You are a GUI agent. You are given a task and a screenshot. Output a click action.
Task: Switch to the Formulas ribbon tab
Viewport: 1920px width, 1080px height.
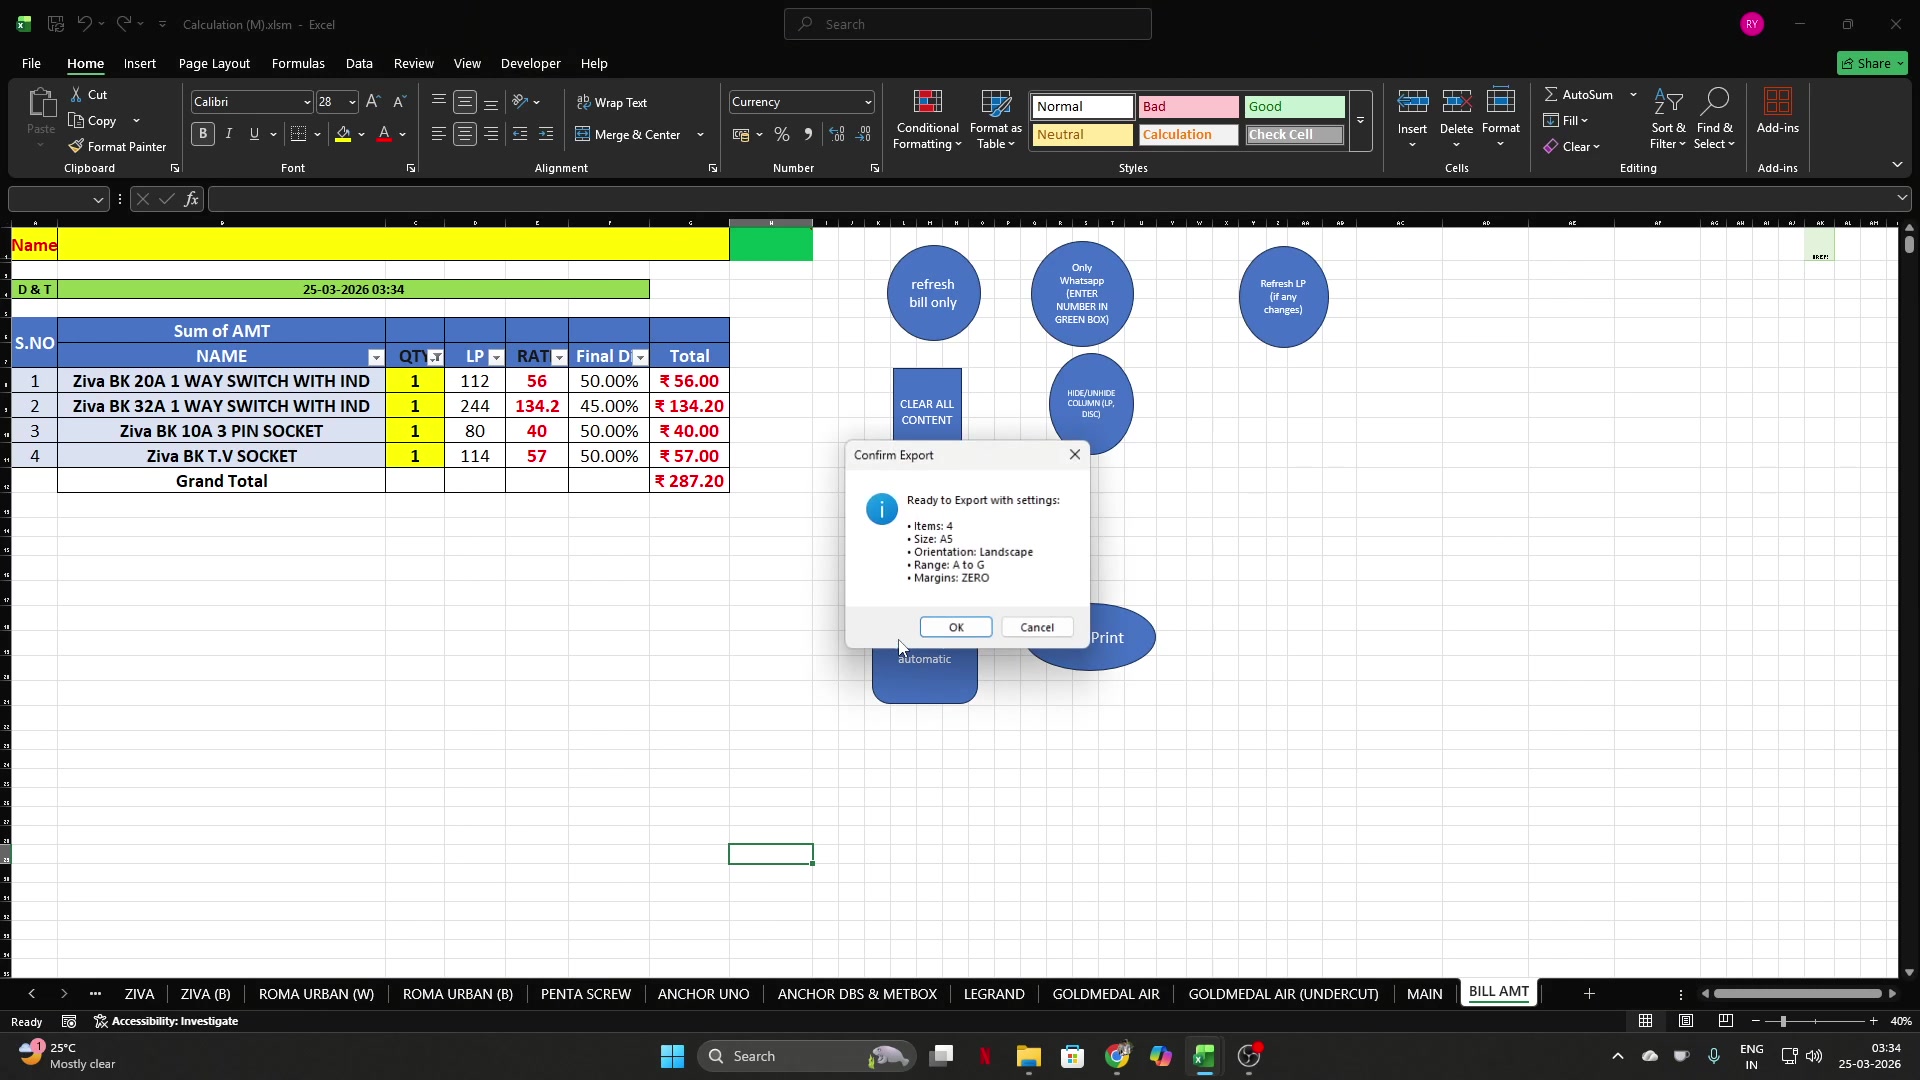[298, 63]
